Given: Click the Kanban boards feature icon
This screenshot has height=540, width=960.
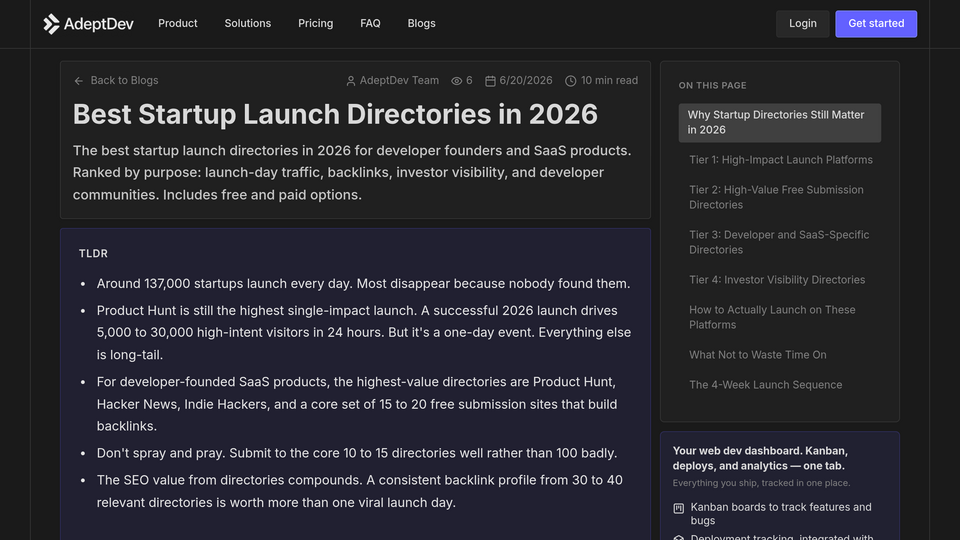Looking at the screenshot, I should coord(678,508).
